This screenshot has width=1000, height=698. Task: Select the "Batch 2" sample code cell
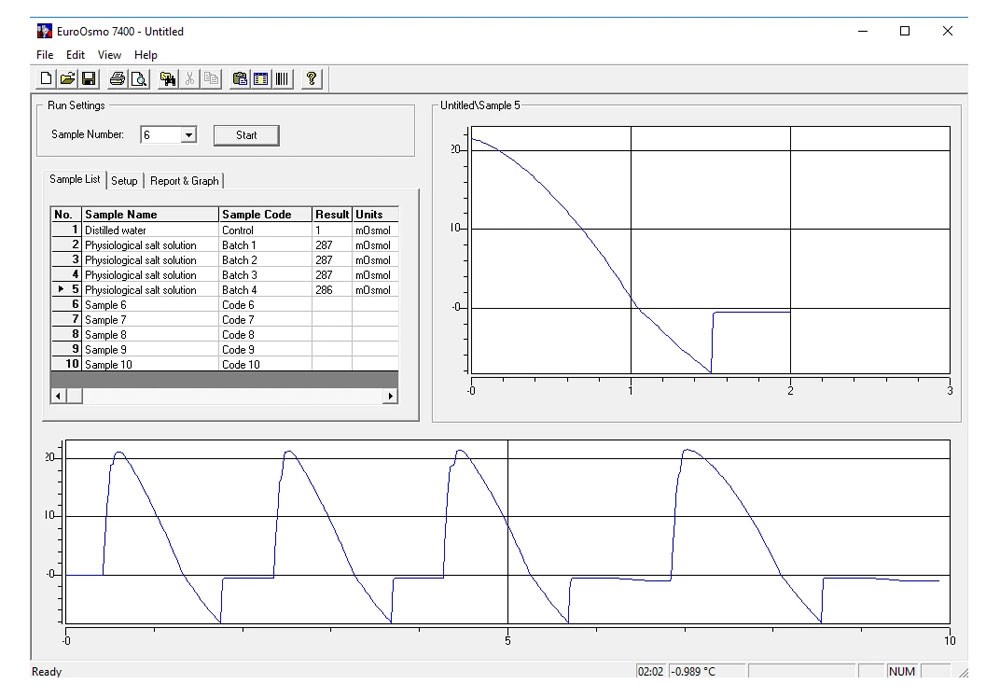pos(265,260)
